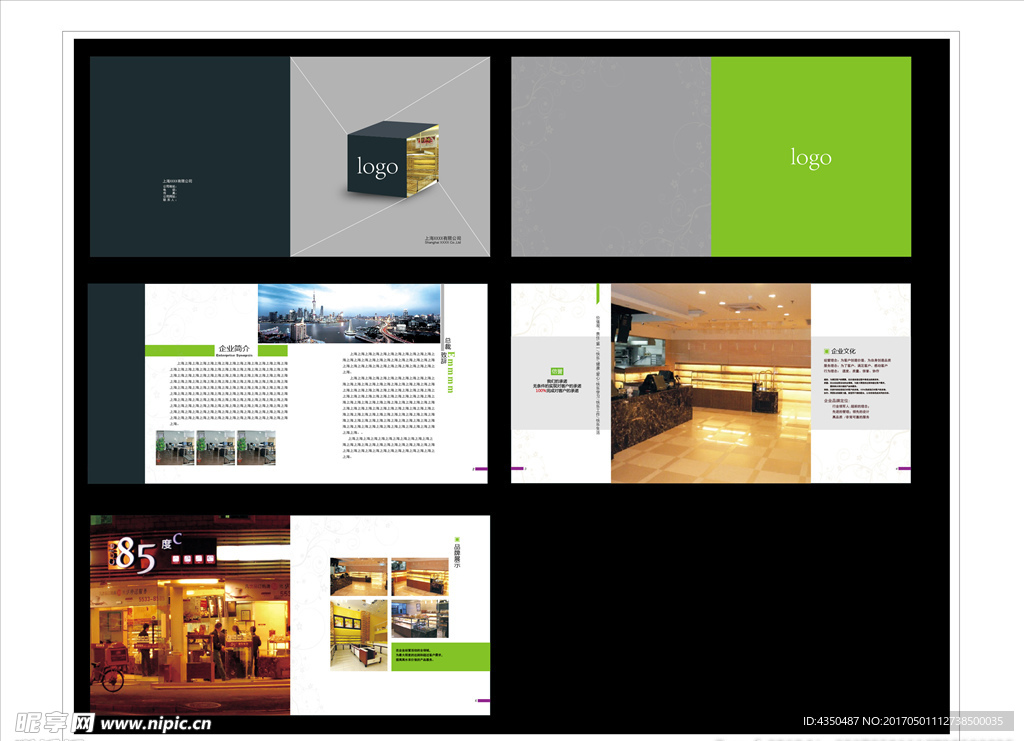
Task: Open the yellow-wall shop interior photo
Action: [x=358, y=634]
